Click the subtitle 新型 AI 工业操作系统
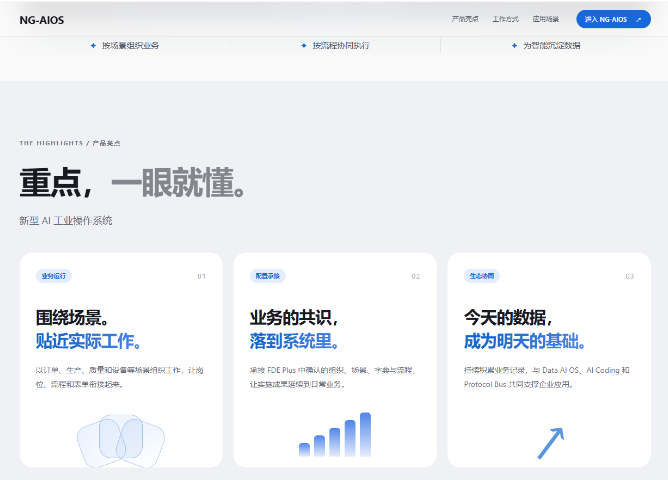668x480 pixels. 66,221
